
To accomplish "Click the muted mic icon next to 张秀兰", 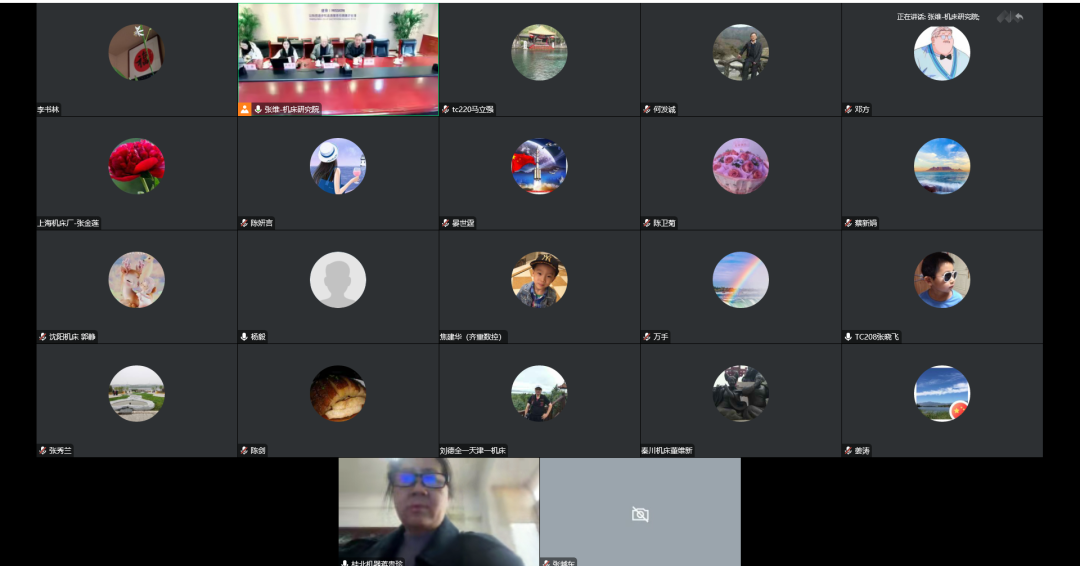I will [x=43, y=450].
